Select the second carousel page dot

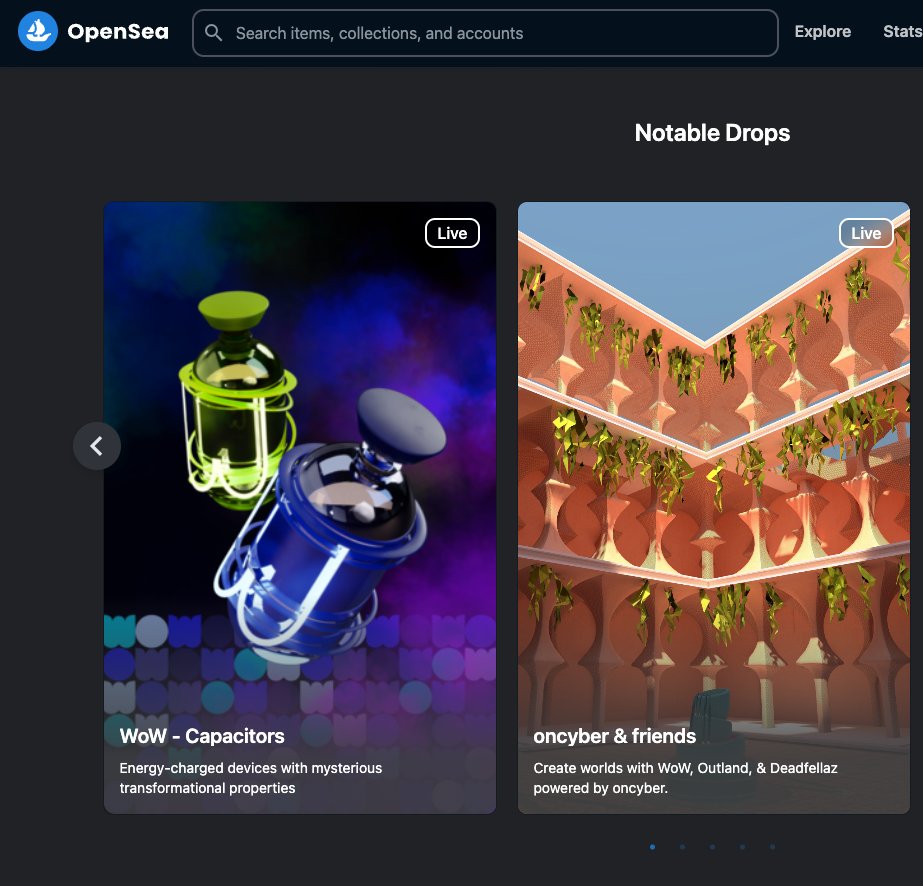coord(682,847)
